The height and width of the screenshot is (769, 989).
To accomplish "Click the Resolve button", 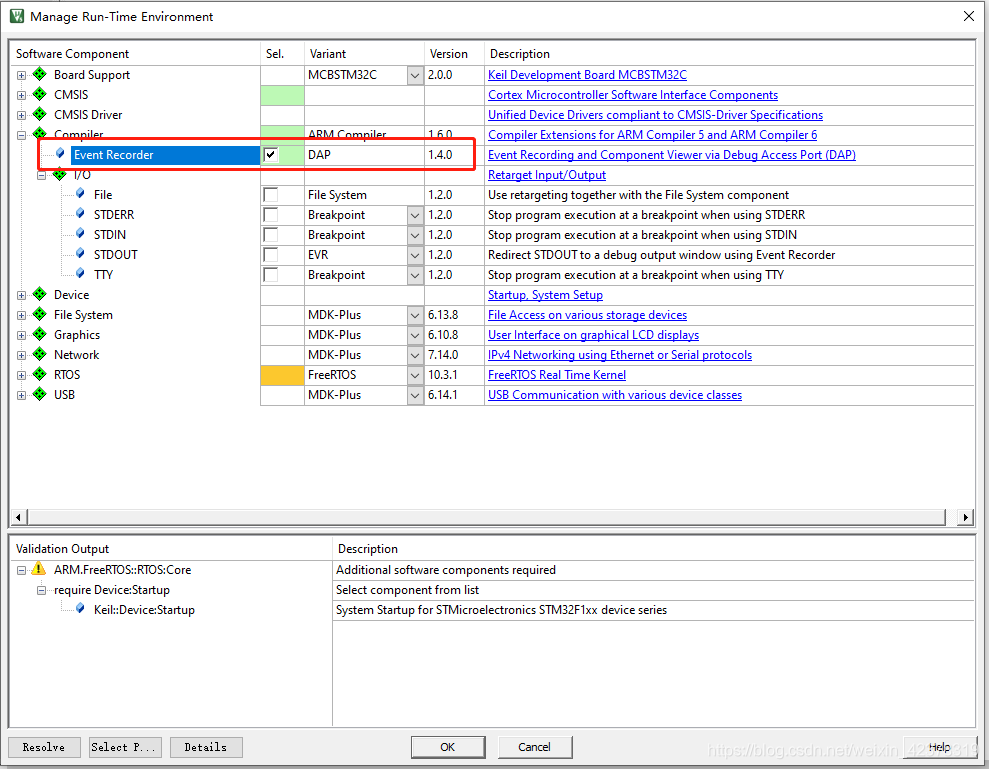I will tap(44, 747).
